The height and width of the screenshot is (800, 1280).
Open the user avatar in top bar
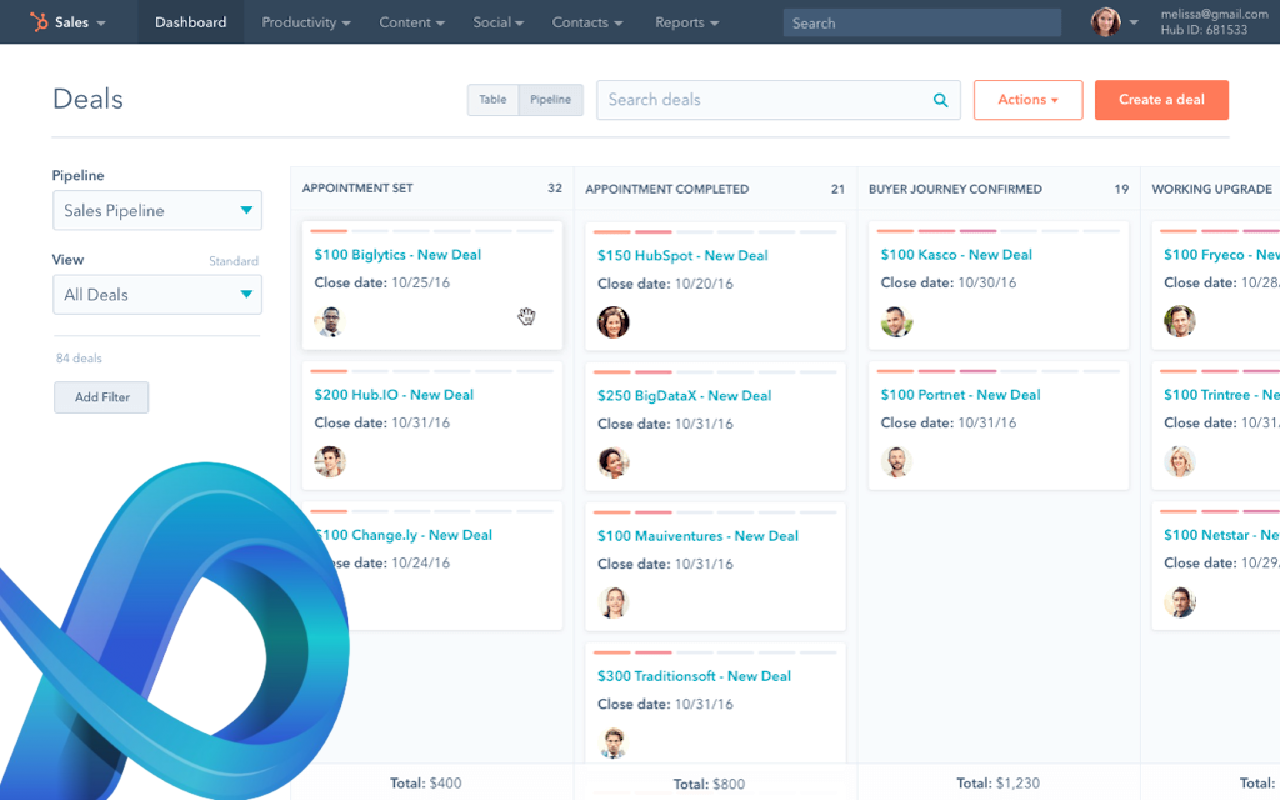click(x=1105, y=22)
